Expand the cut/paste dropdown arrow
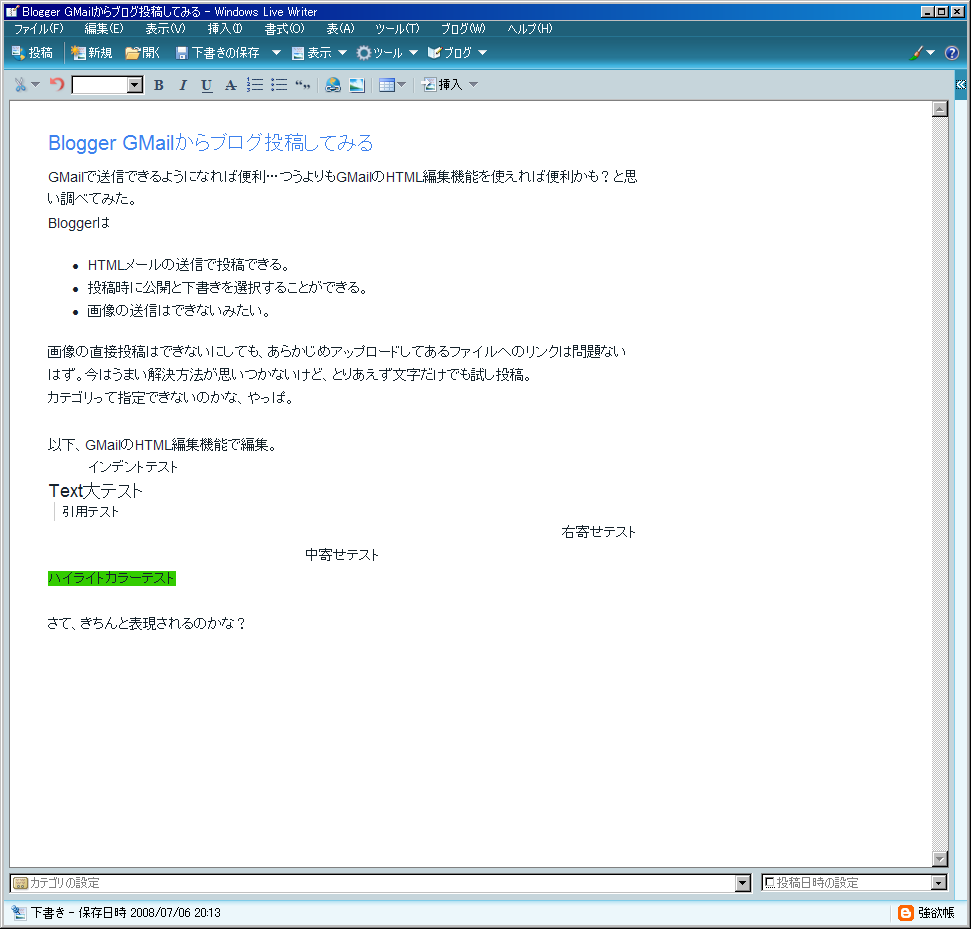Screen dimensions: 971x929 [35, 85]
